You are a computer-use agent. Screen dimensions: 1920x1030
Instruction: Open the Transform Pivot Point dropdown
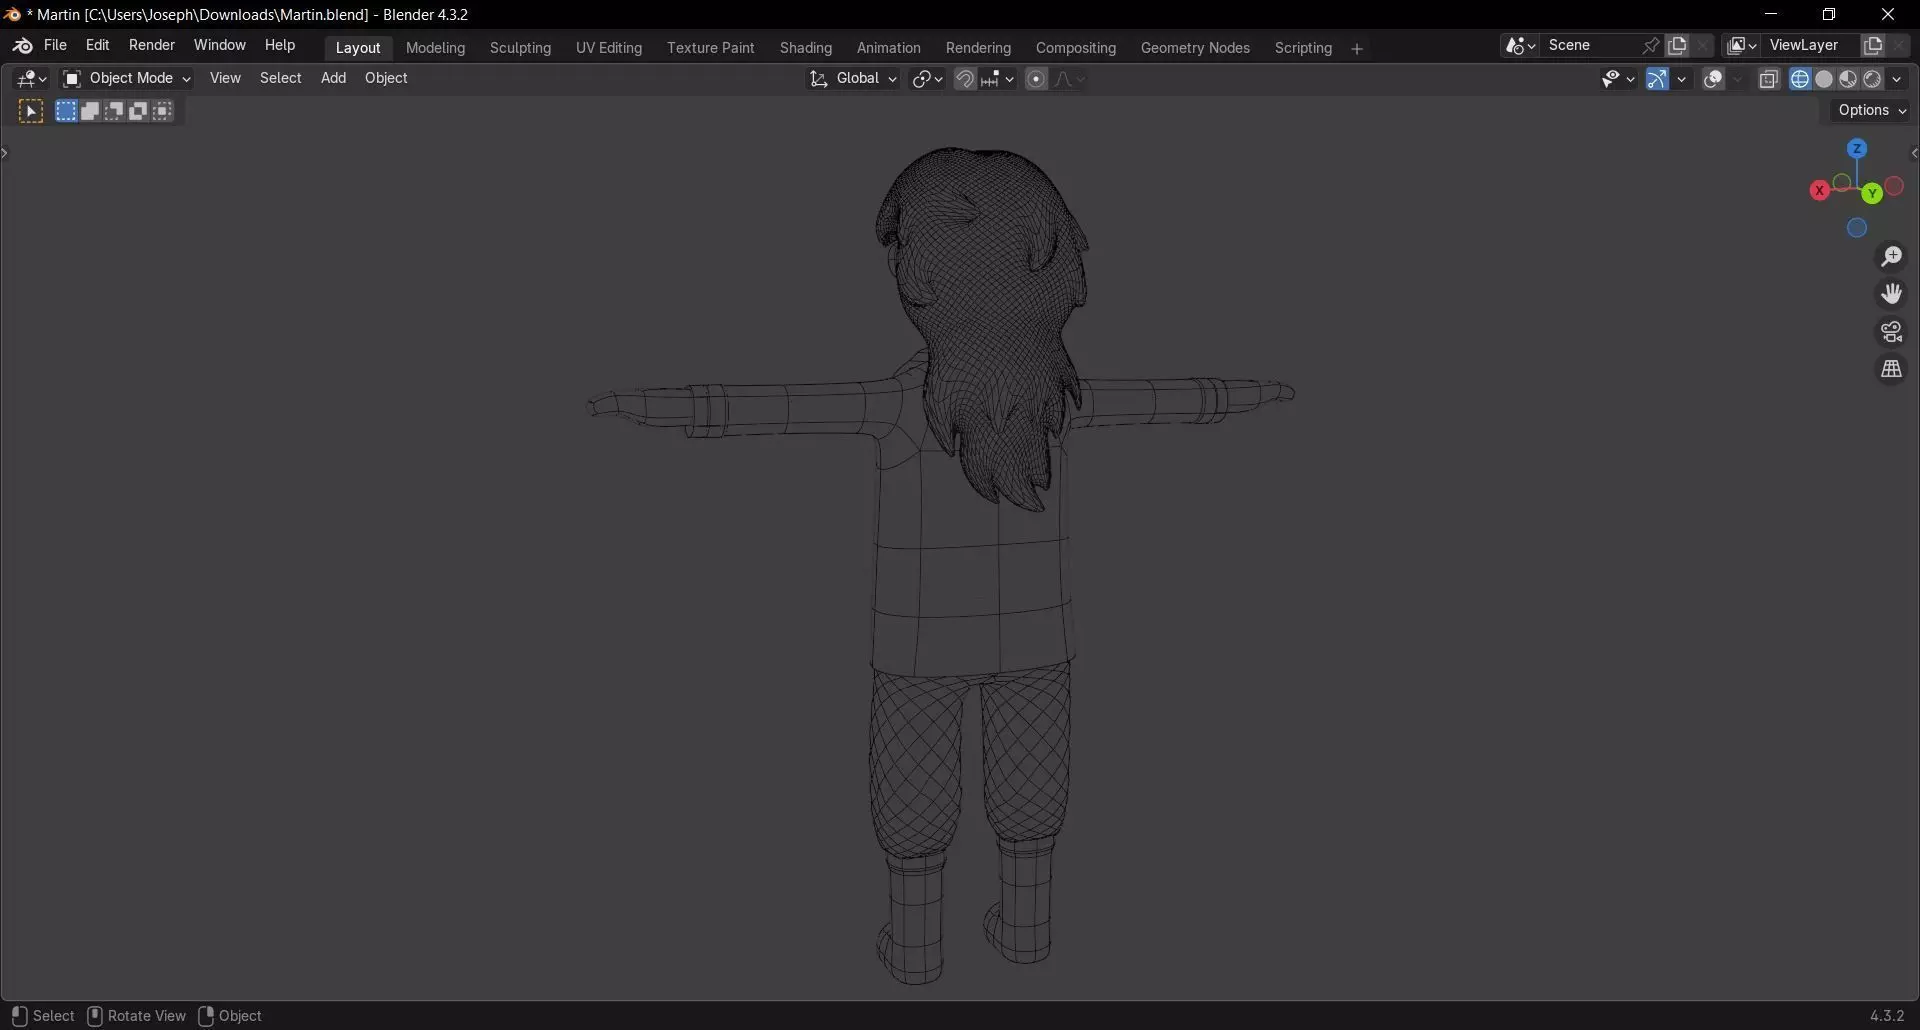coord(927,79)
